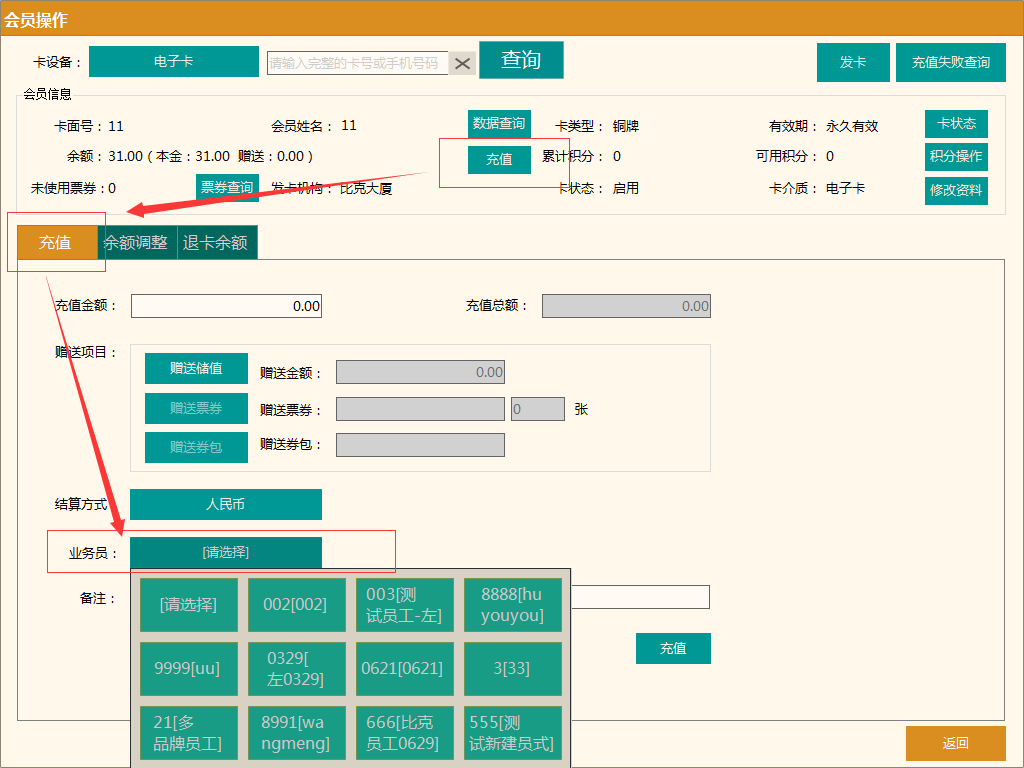Click 数据查询 to query member data
This screenshot has width=1024, height=768.
click(x=499, y=123)
